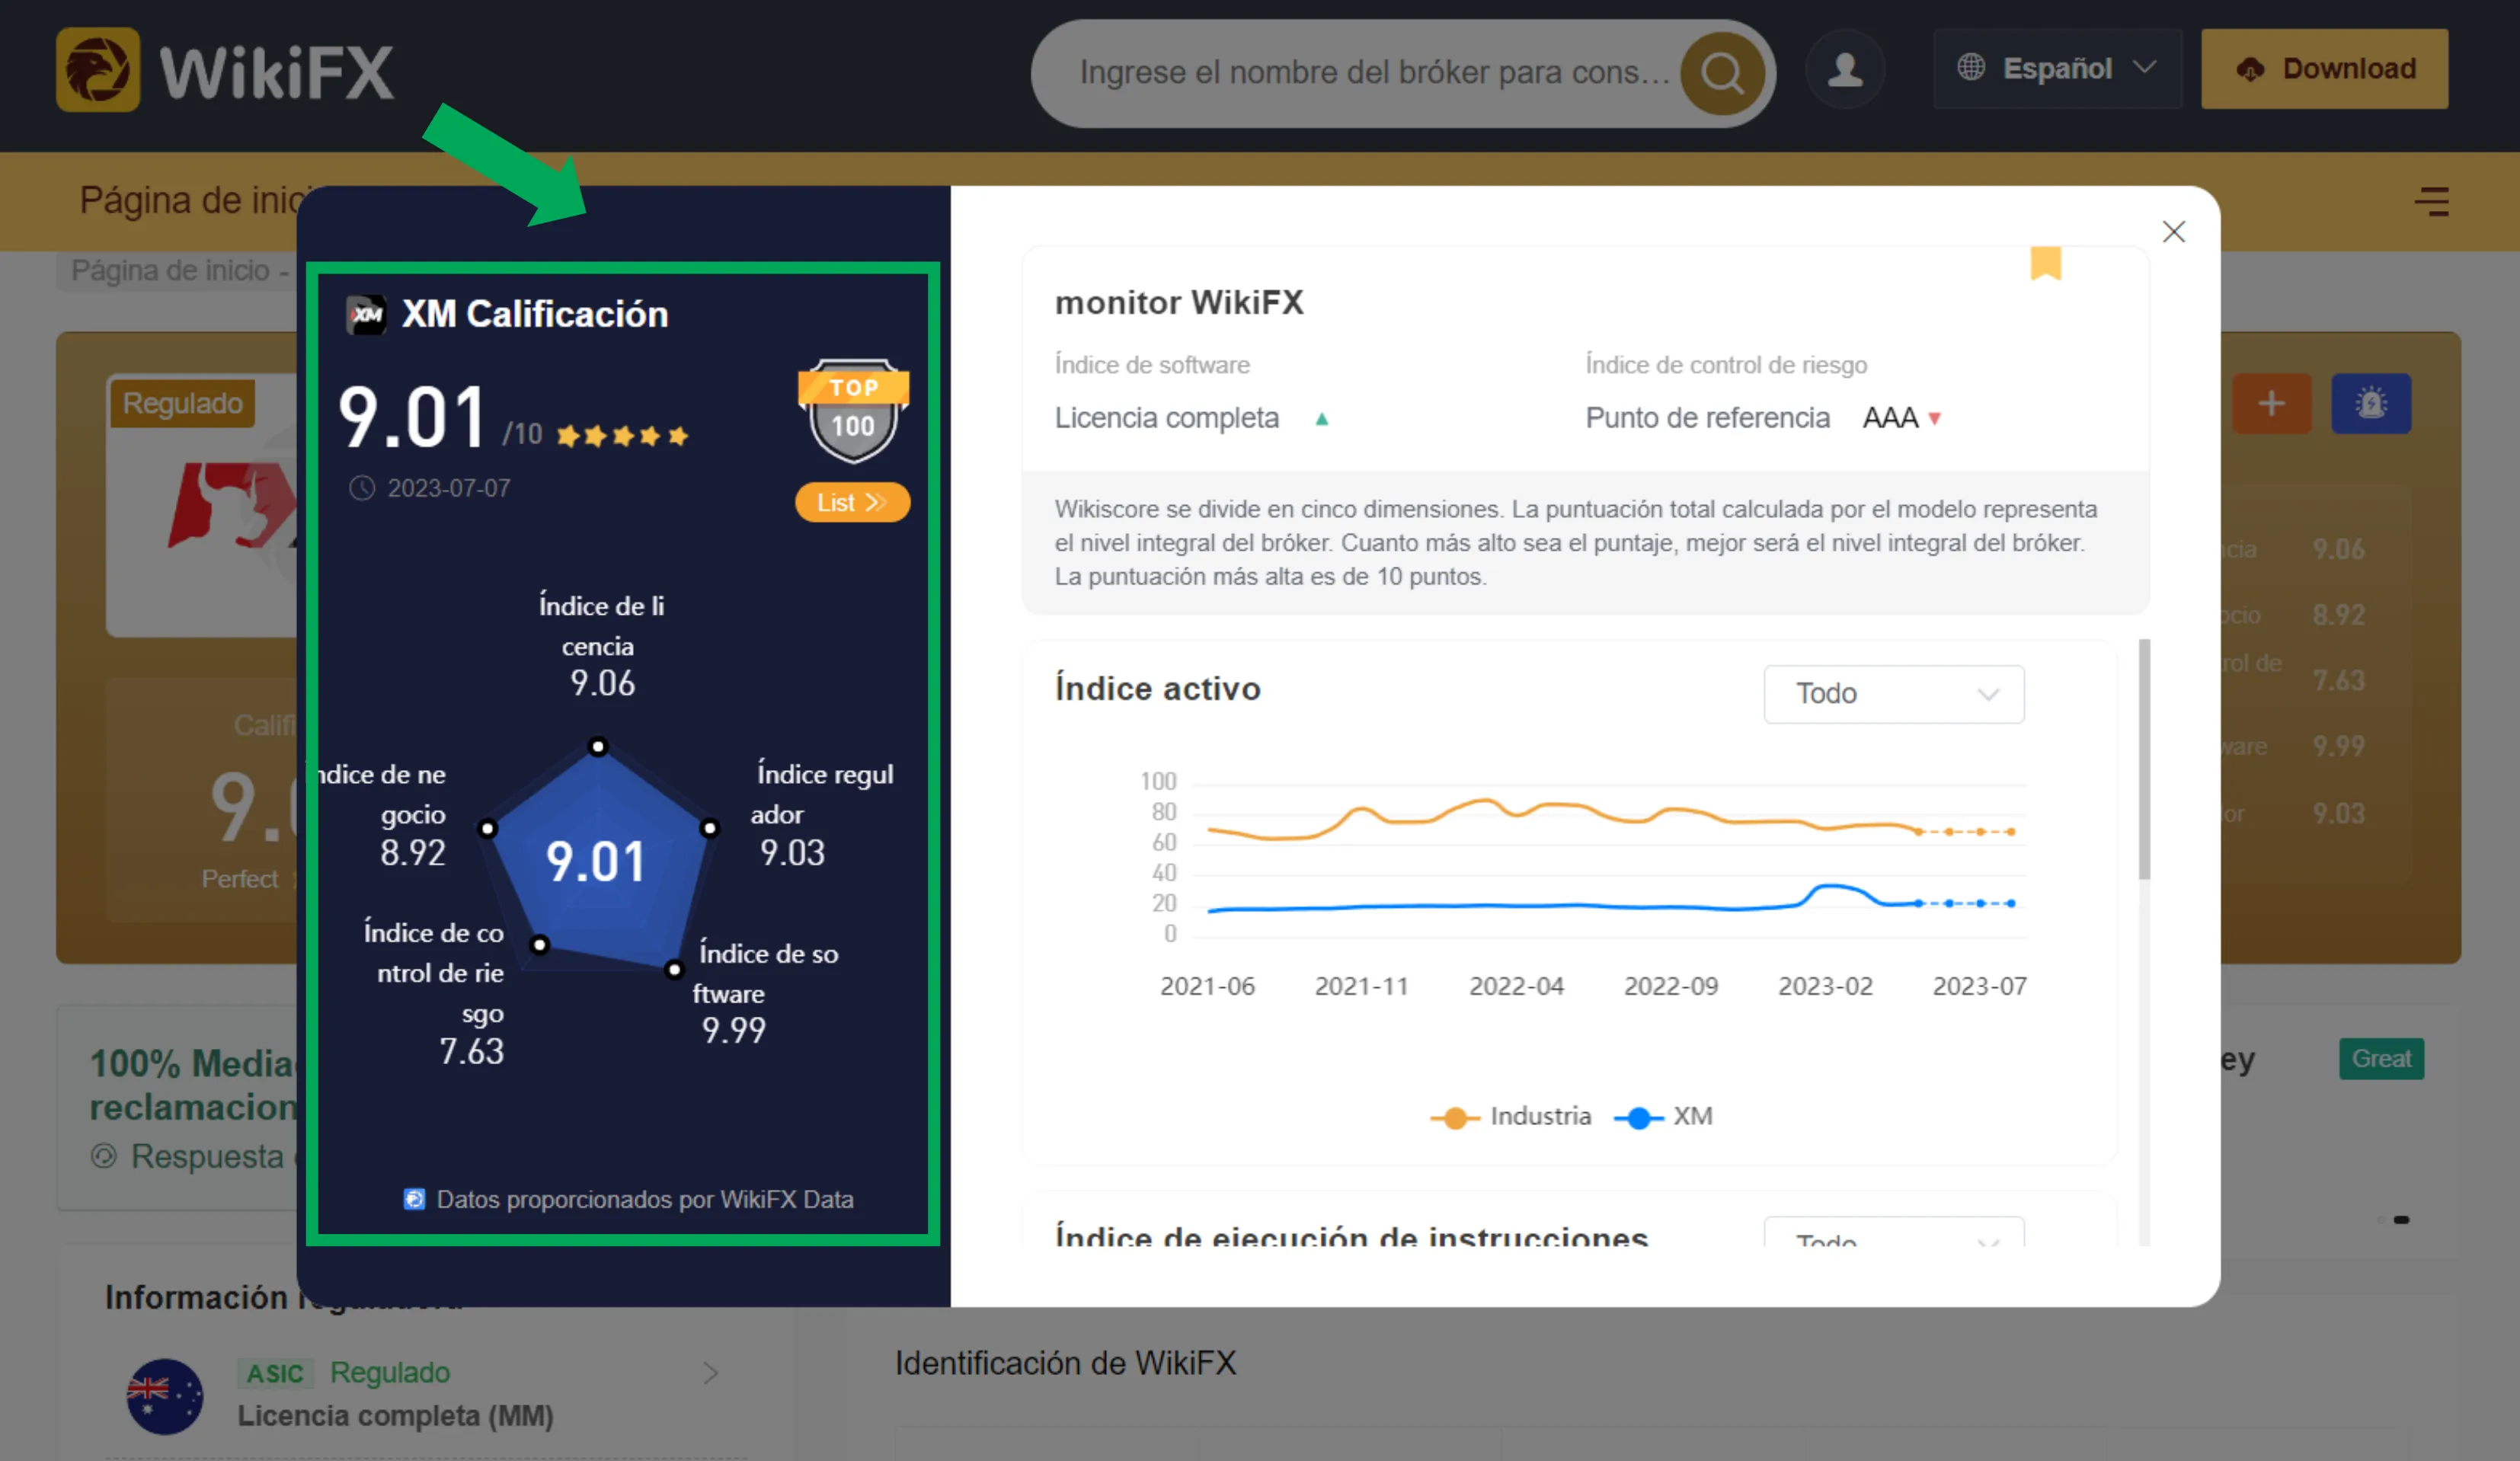Click the Licencia completa (MM) text
This screenshot has width=2520, height=1461.
coord(395,1416)
